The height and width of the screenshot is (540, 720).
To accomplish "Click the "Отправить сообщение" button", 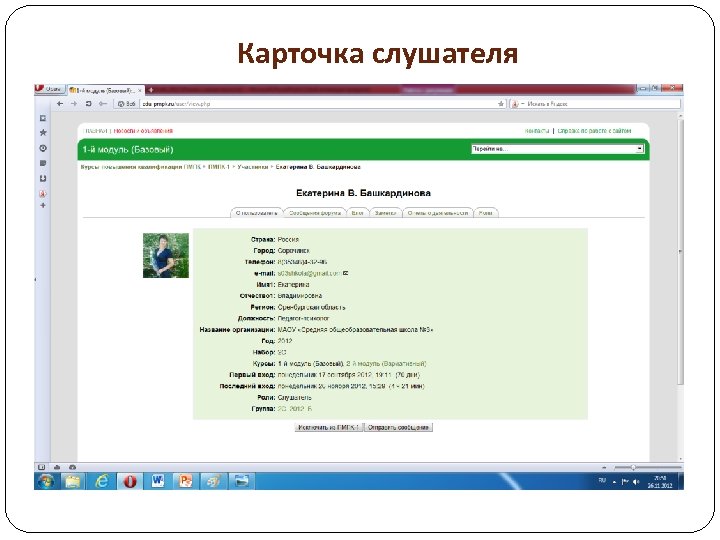I will (398, 428).
